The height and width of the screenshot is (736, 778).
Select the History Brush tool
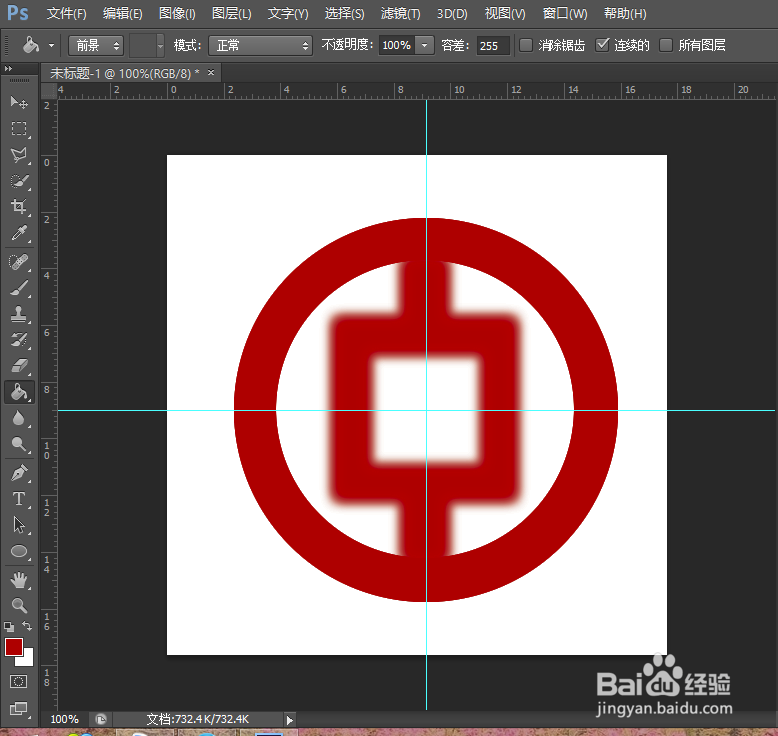tap(19, 340)
